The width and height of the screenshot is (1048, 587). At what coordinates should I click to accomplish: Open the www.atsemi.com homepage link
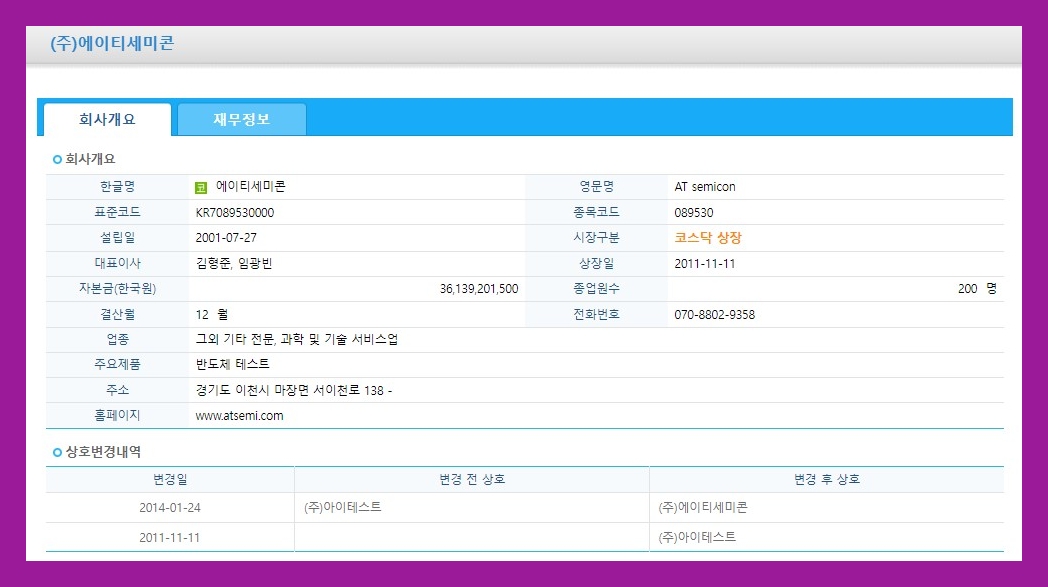(239, 415)
